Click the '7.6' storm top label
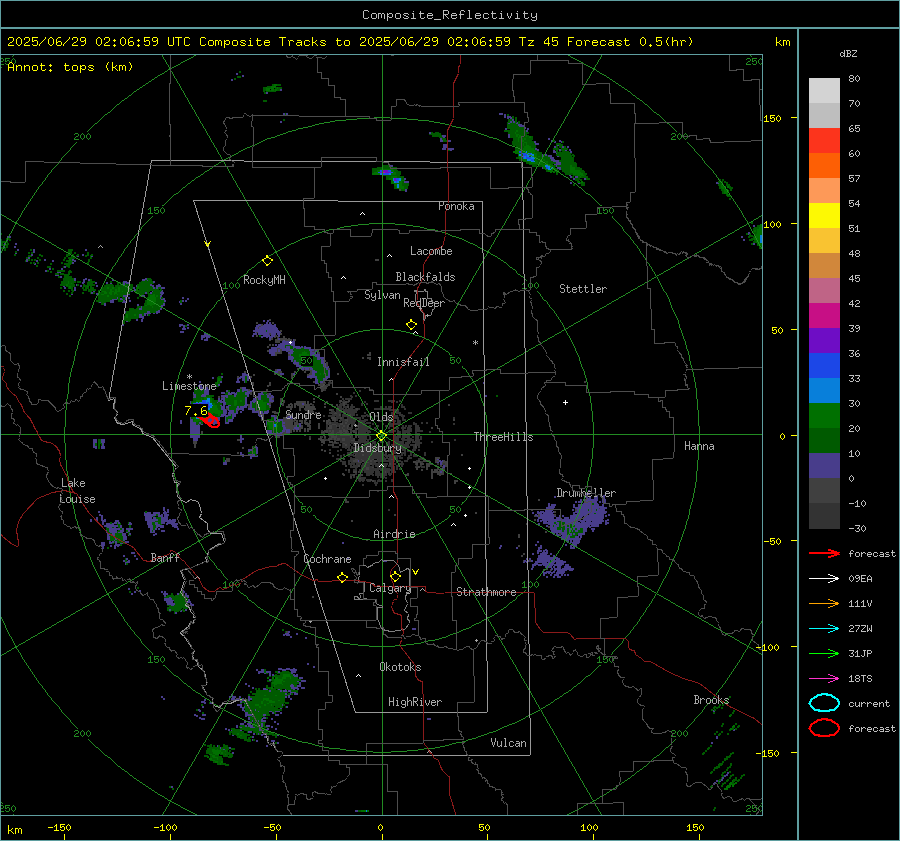The width and height of the screenshot is (900, 841). pos(196,410)
